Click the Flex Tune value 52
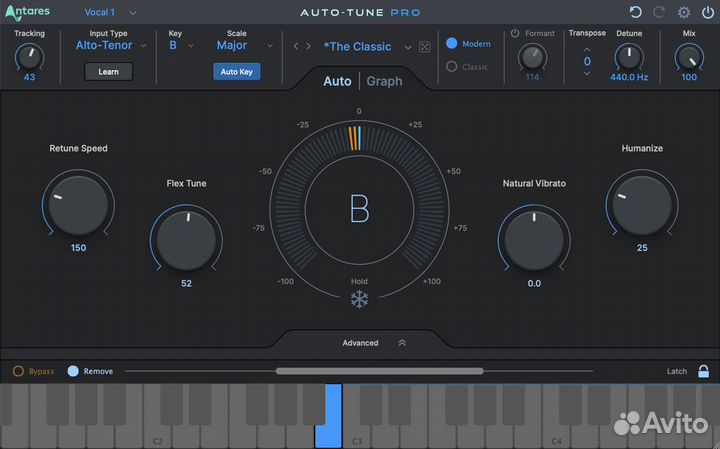This screenshot has width=720, height=449. pos(186,283)
